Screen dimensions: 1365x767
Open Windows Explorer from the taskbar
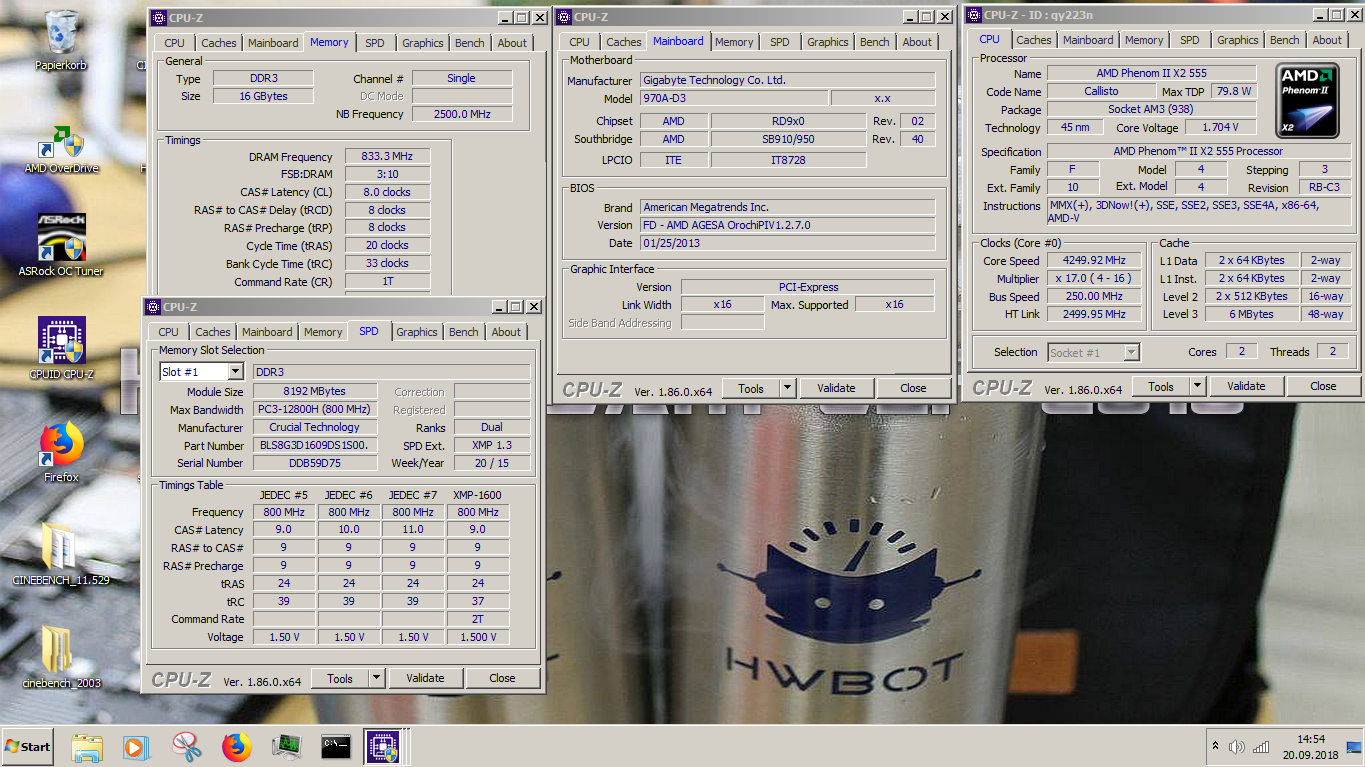tap(87, 746)
